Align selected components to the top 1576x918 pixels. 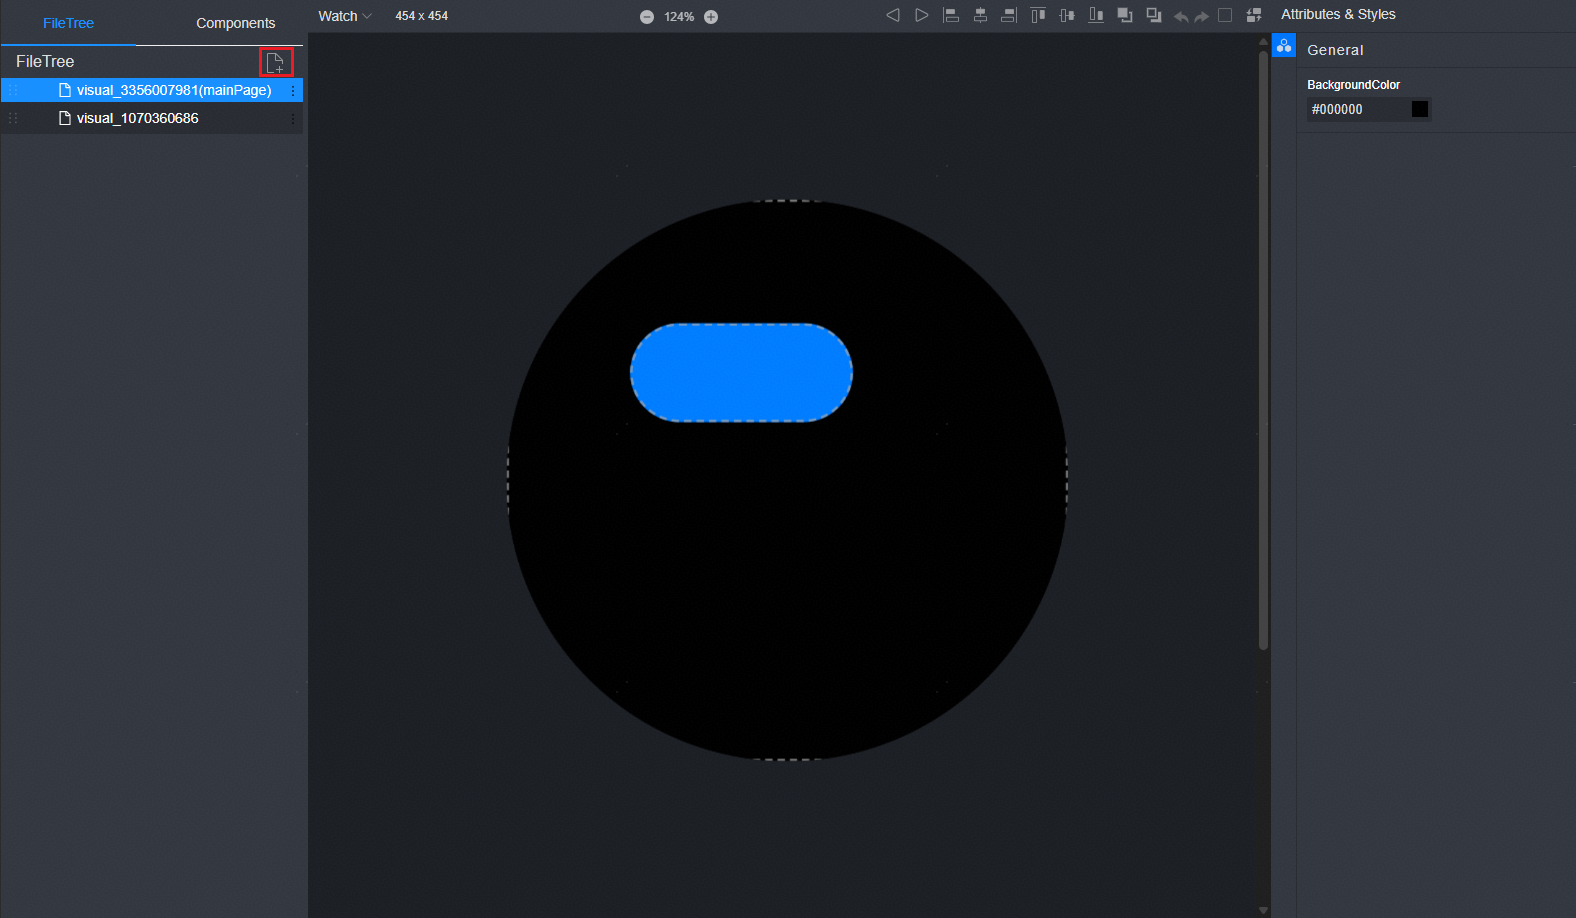coord(1038,15)
